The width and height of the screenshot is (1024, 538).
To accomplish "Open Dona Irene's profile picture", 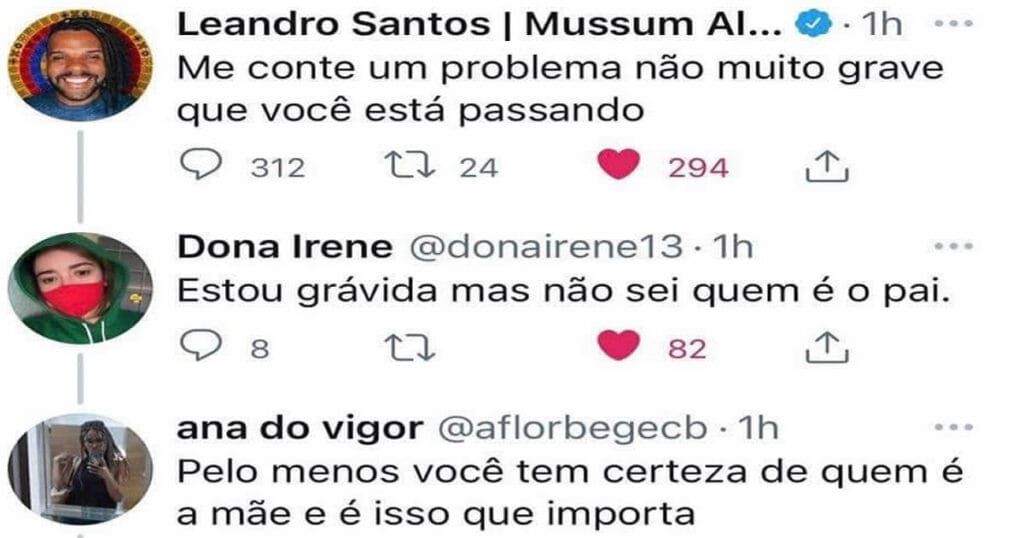I will click(x=80, y=288).
